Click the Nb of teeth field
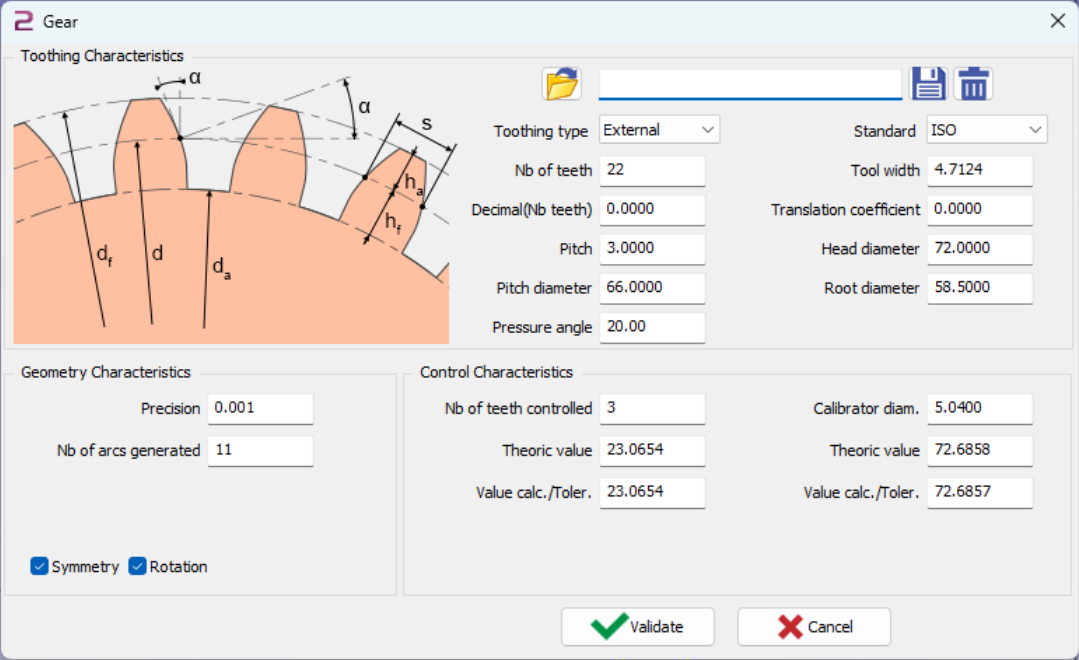 [x=652, y=170]
